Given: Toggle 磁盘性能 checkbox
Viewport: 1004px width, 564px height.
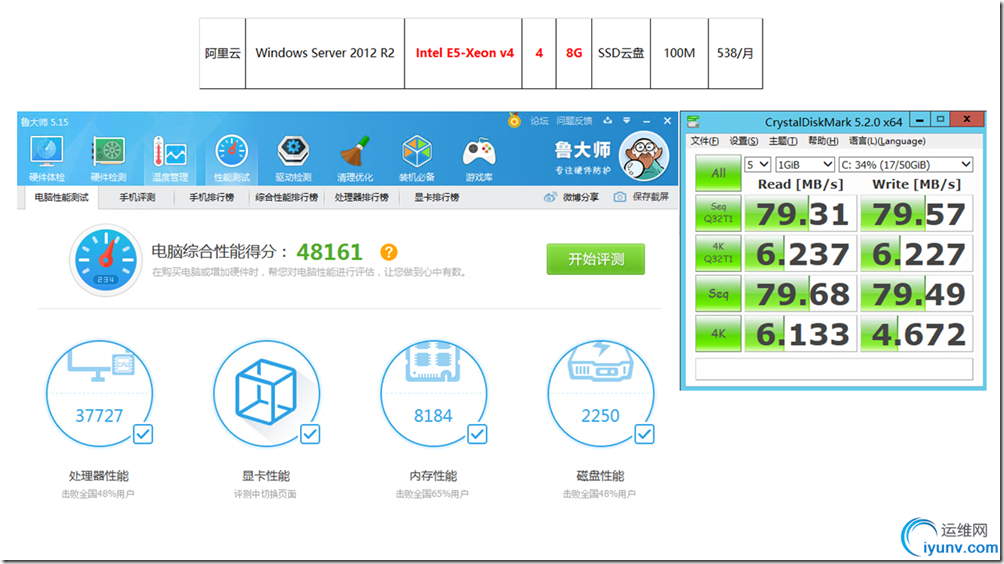Looking at the screenshot, I should (644, 434).
